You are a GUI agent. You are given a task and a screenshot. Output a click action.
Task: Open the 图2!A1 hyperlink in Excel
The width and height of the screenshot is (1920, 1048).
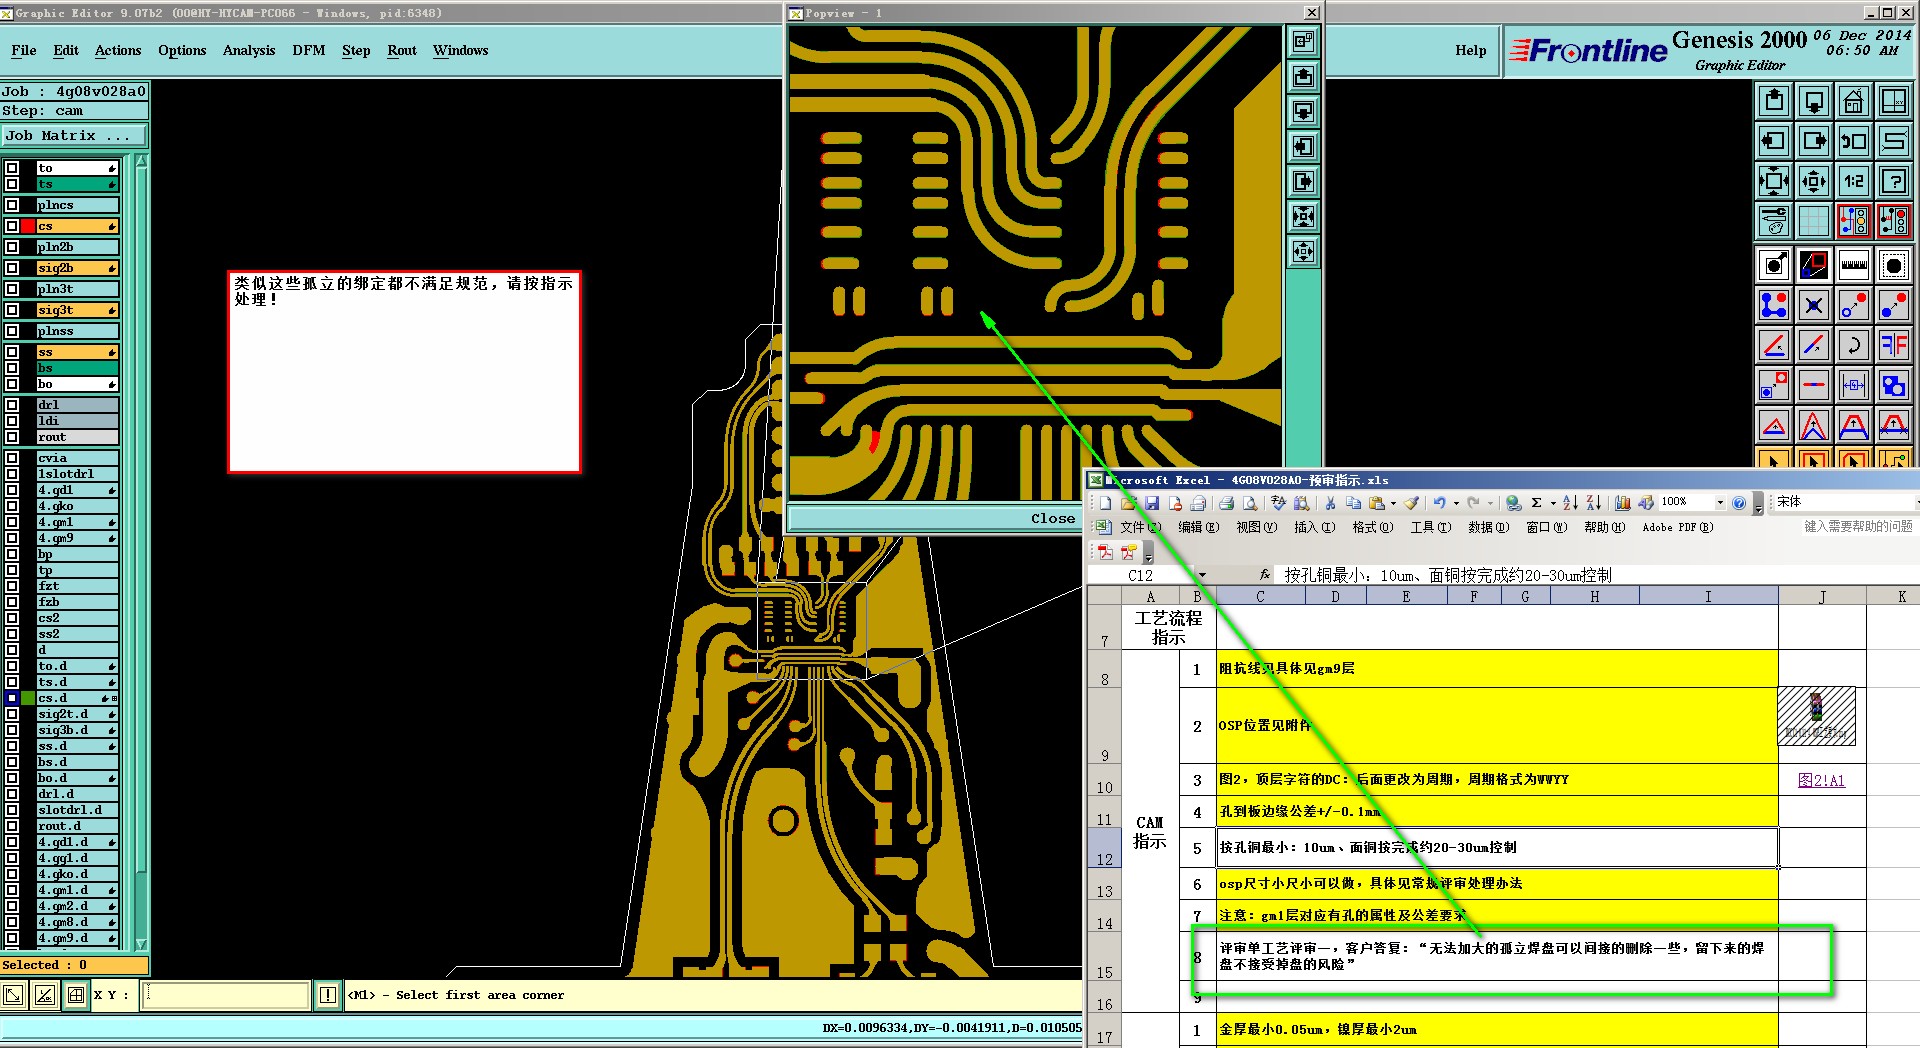pyautogui.click(x=1821, y=780)
